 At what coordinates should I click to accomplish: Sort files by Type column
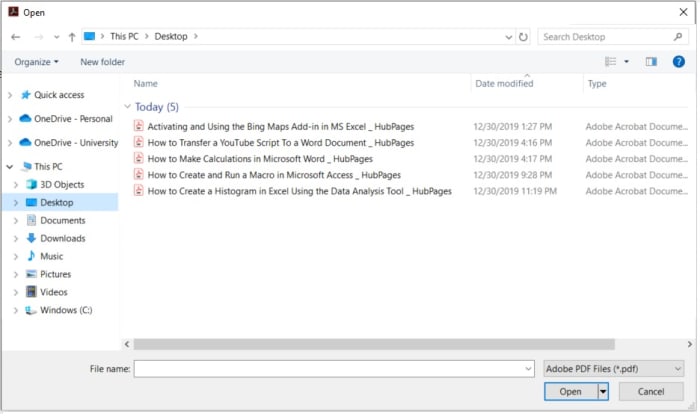pos(597,83)
